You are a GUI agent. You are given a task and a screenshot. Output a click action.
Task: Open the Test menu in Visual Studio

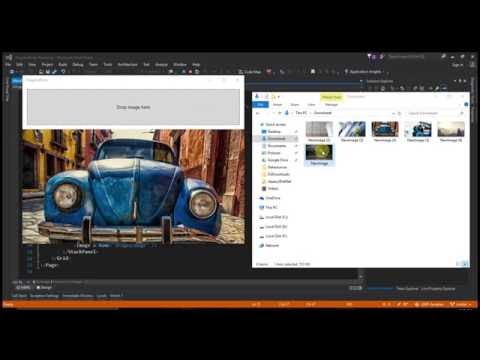[146, 64]
